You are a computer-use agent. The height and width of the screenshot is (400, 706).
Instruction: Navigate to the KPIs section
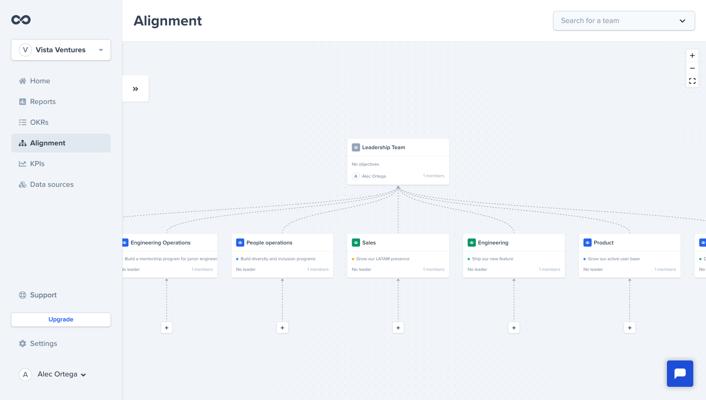coord(37,164)
